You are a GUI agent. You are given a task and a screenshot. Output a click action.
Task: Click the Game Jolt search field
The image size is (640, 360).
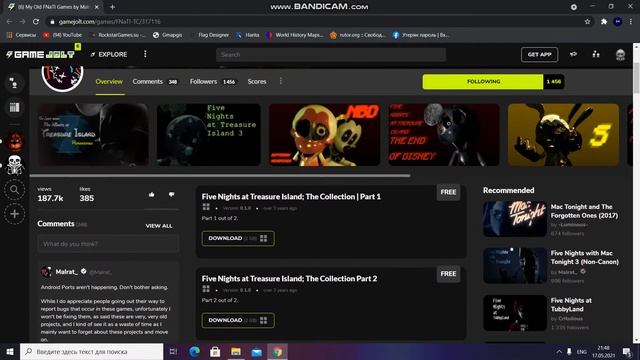[x=331, y=54]
